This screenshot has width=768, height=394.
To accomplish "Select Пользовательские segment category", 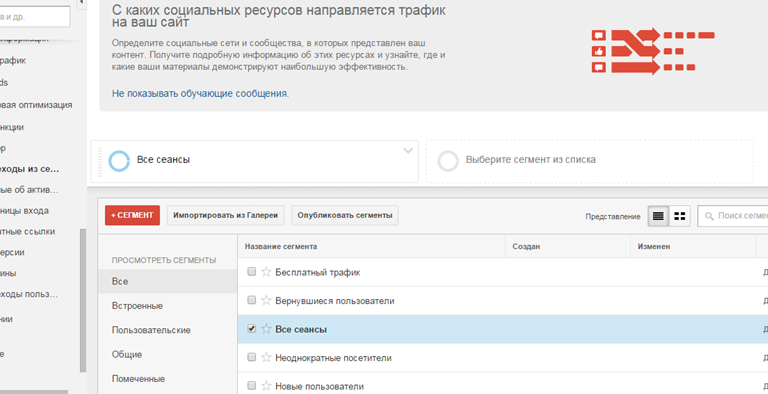I will (168, 330).
